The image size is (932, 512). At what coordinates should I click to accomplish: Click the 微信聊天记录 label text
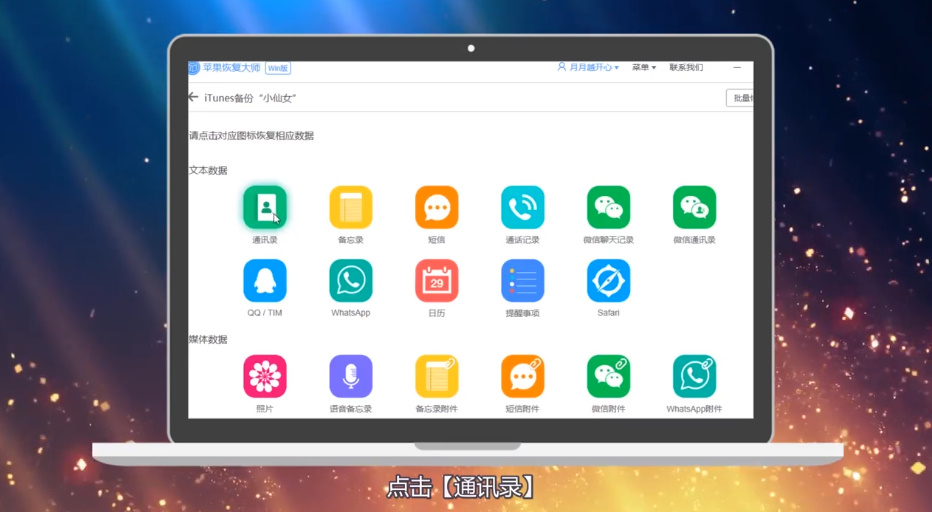tap(609, 240)
